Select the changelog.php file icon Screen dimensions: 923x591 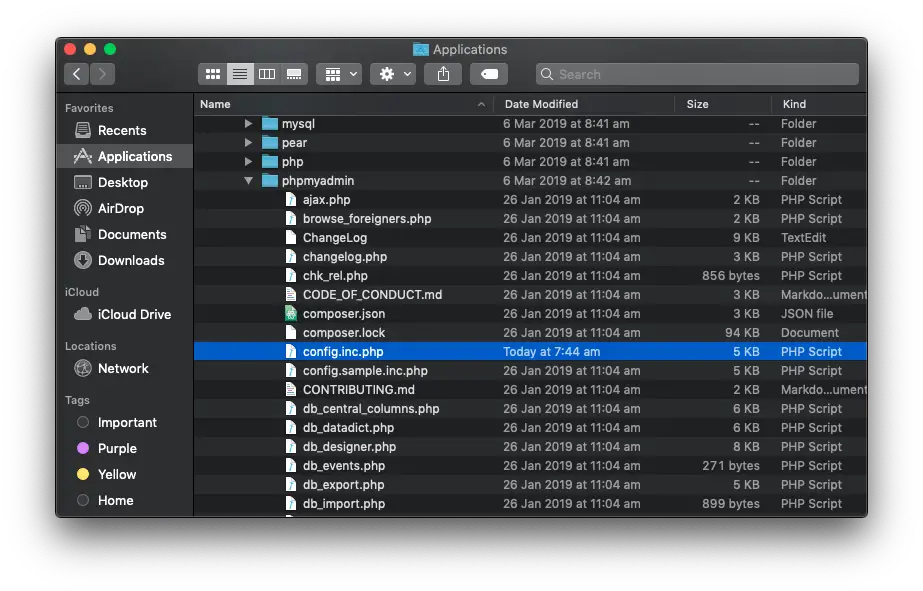291,257
